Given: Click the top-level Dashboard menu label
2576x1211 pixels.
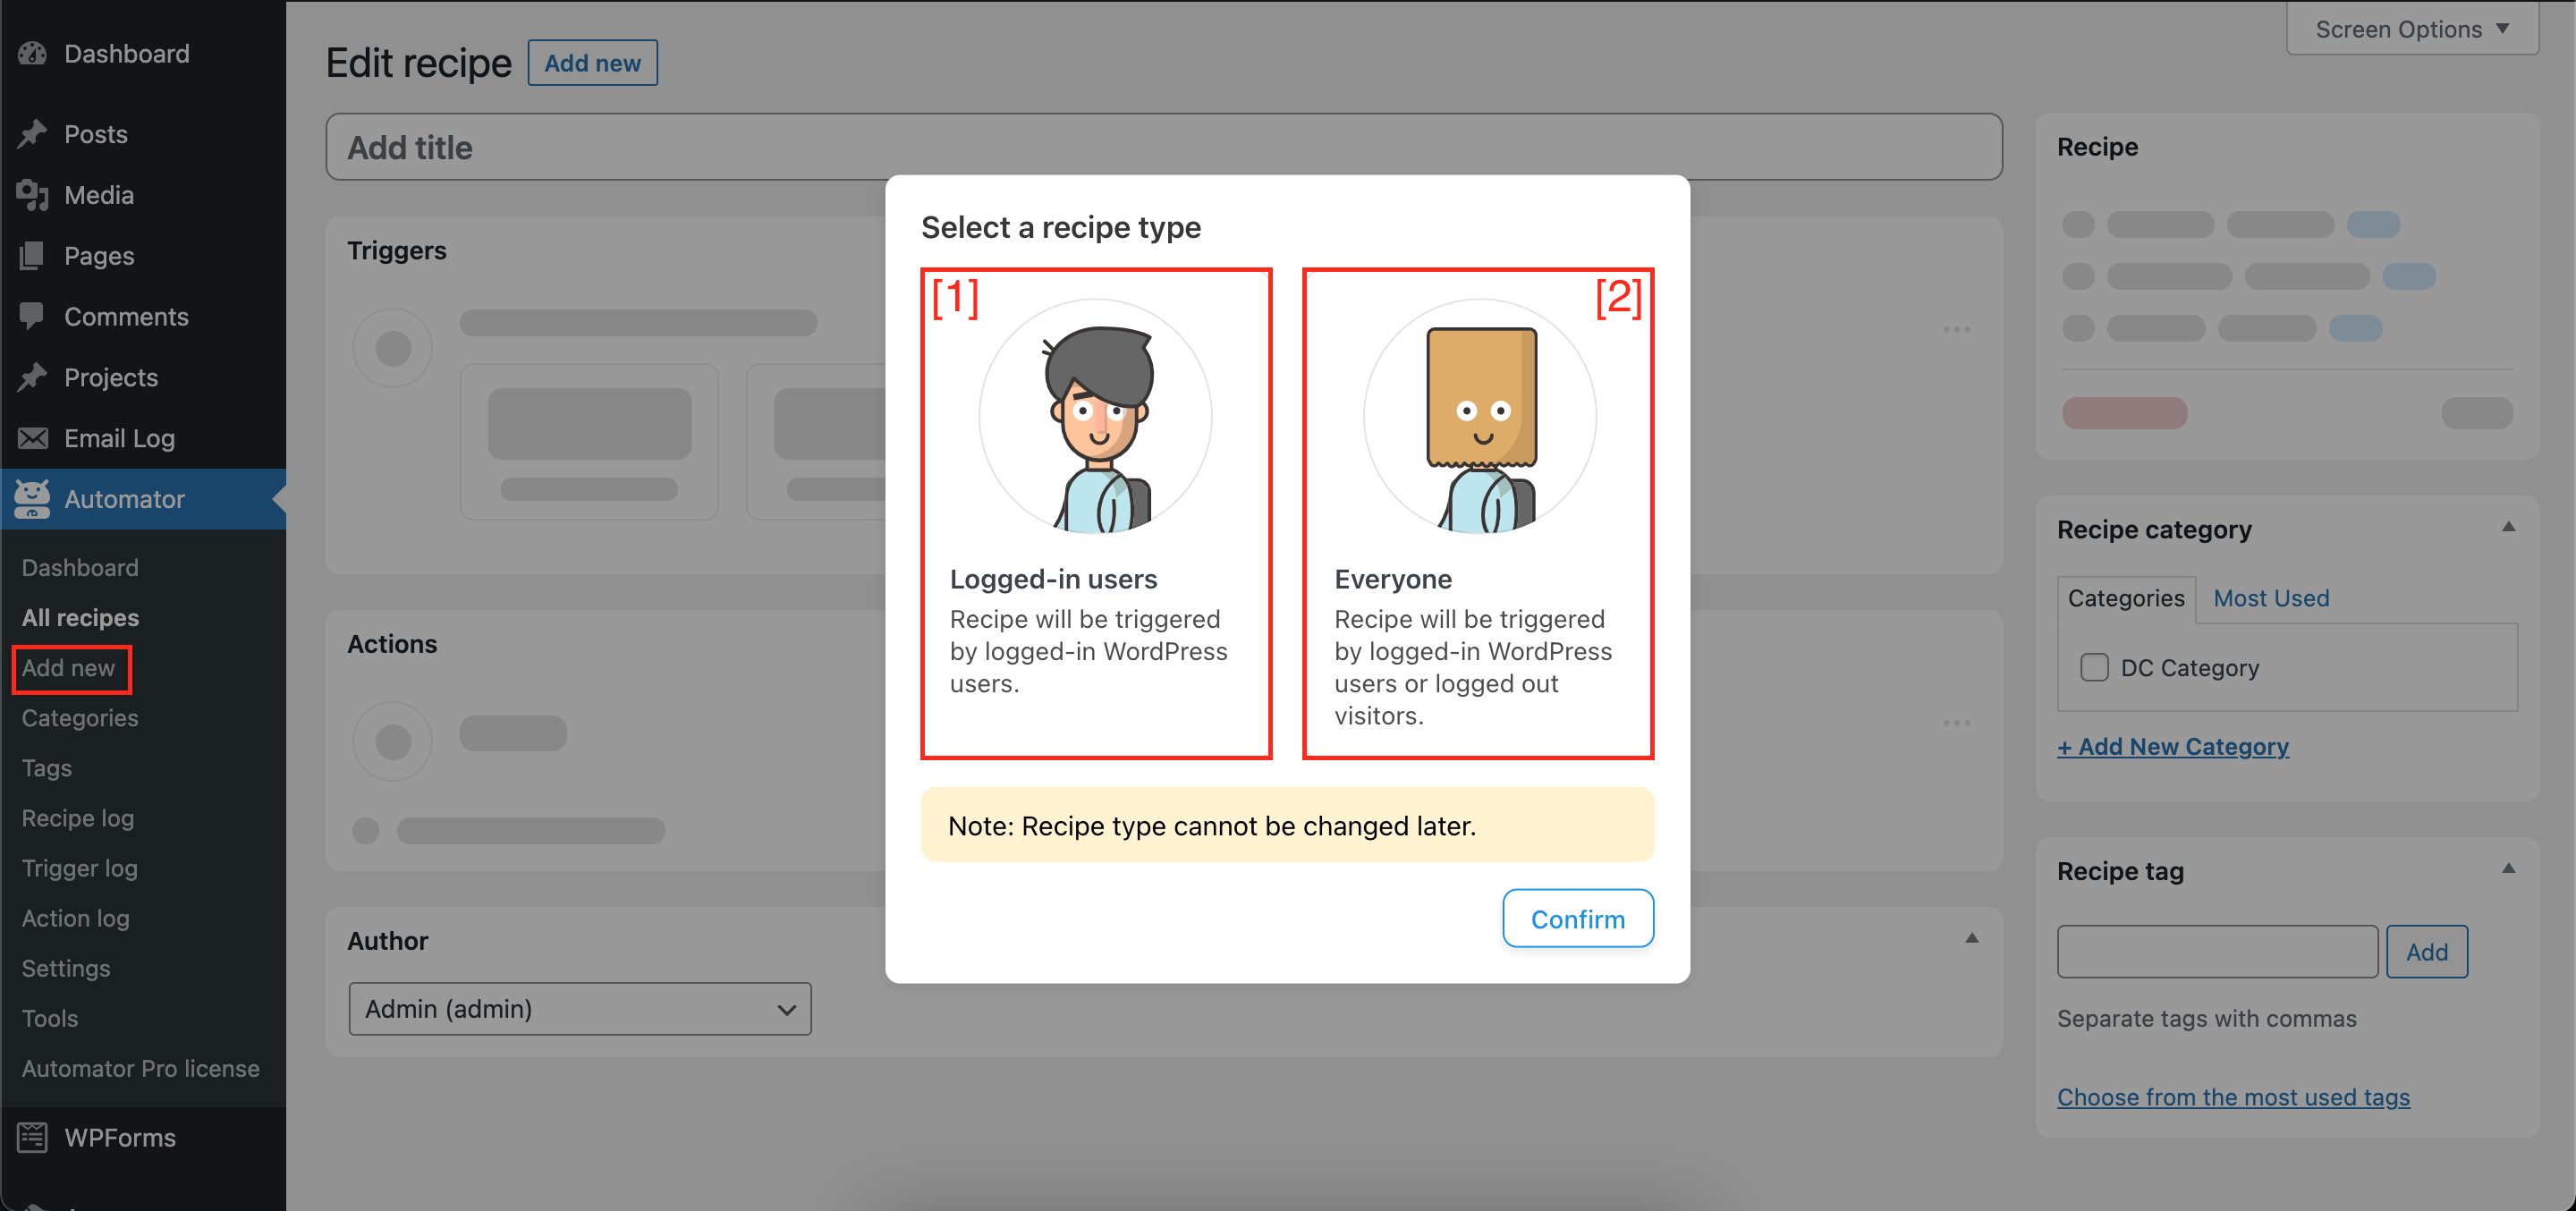Looking at the screenshot, I should point(127,54).
